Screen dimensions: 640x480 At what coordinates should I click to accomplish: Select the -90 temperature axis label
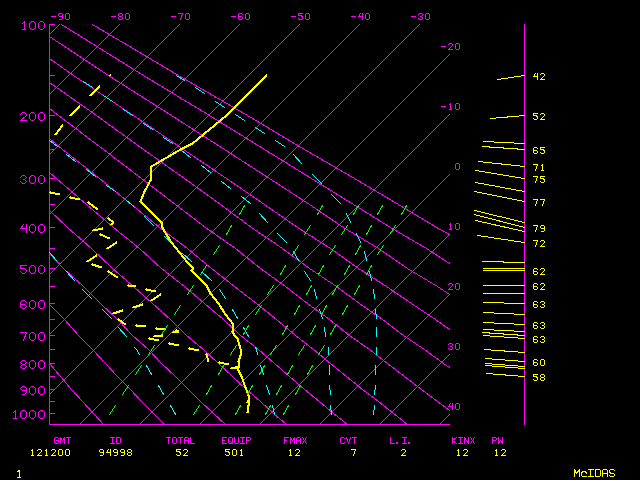click(x=61, y=17)
